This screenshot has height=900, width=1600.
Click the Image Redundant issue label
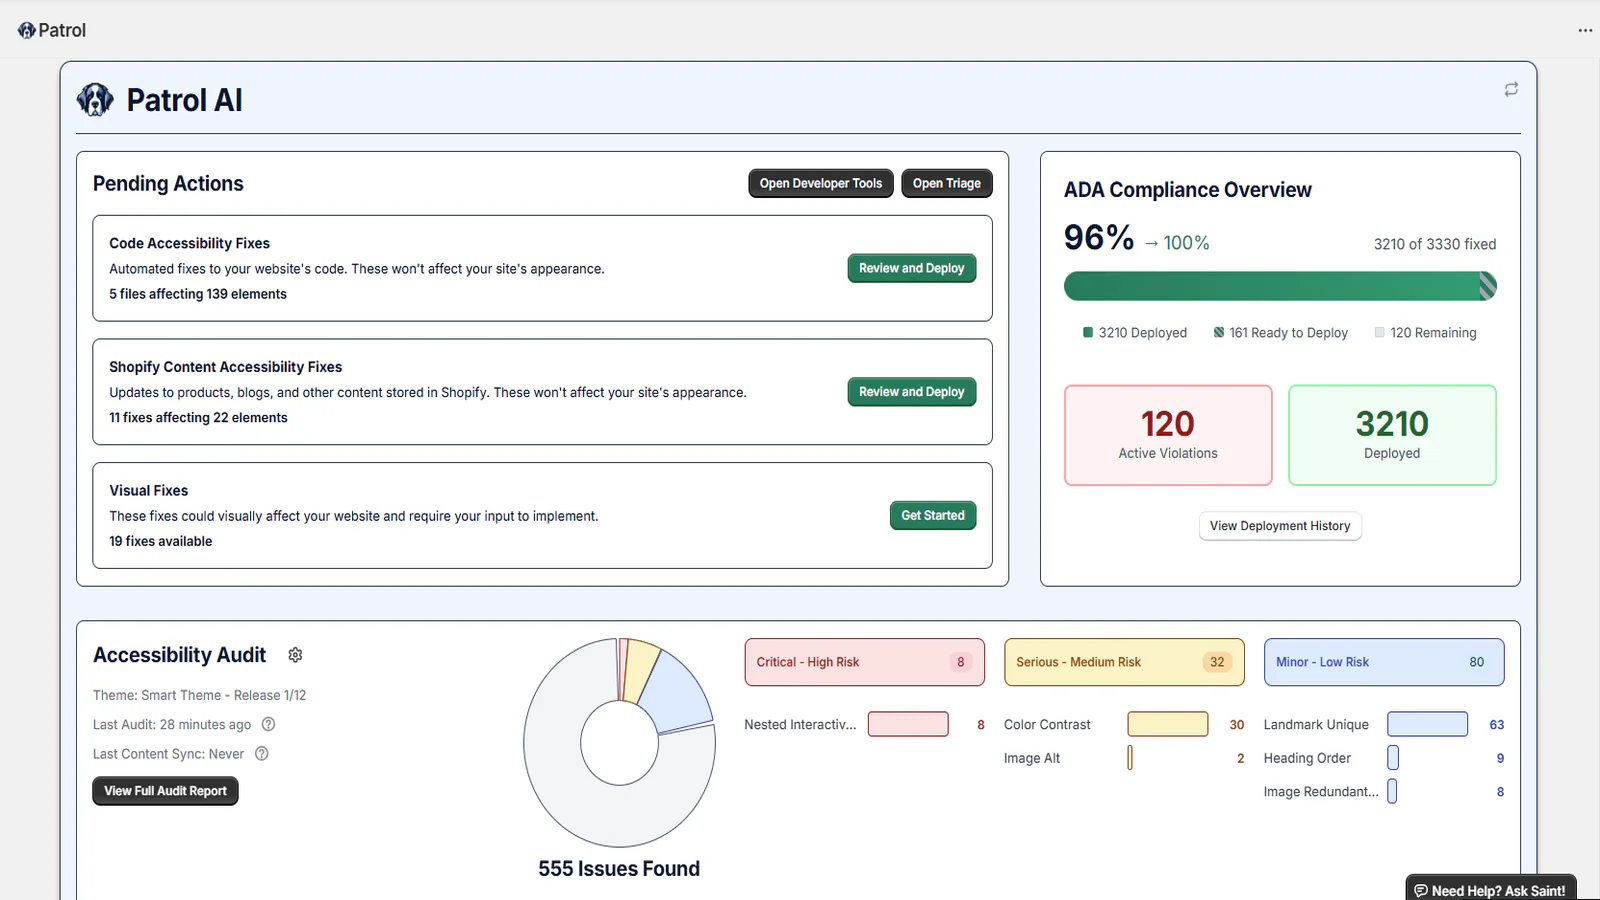(x=1321, y=792)
